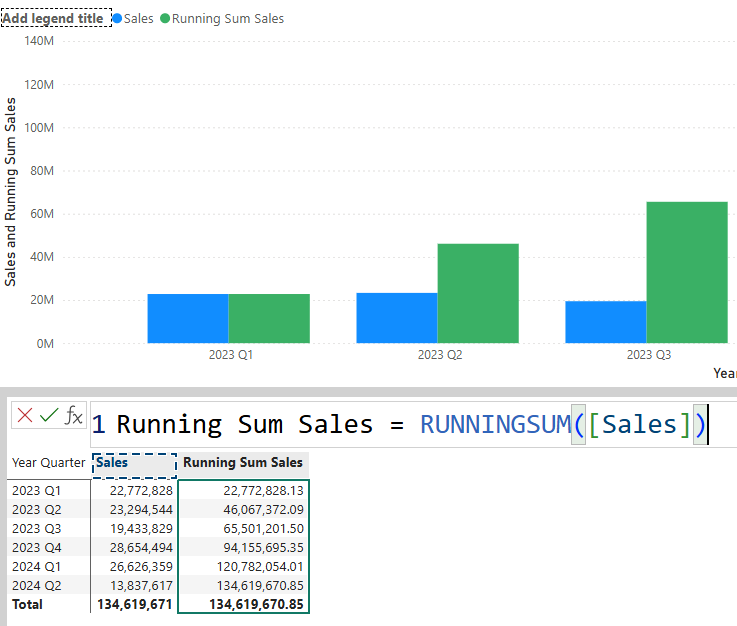Screen dimensions: 737x626
Task: Click the 20M y-axis tick label
Action: 42,300
